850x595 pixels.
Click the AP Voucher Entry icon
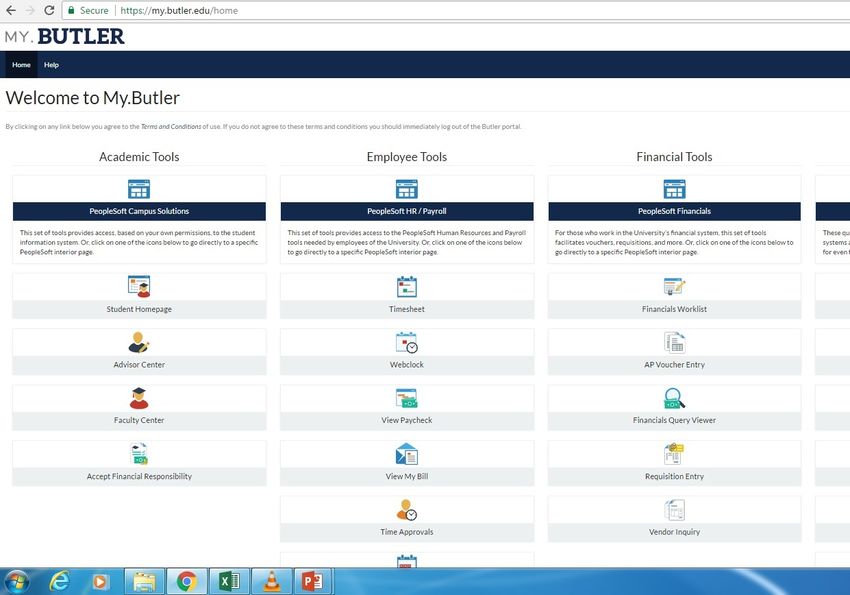pyautogui.click(x=674, y=342)
